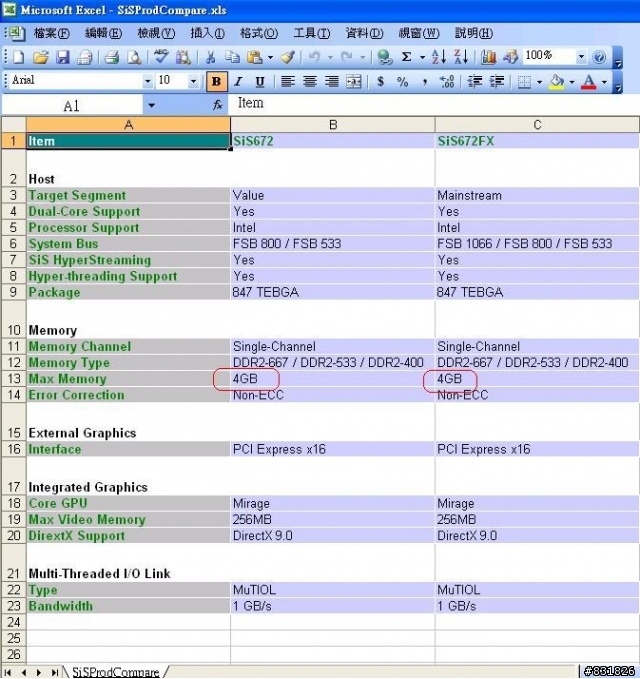Open the 資料(D) menu
Viewport: 640px width, 679px height.
[x=364, y=33]
